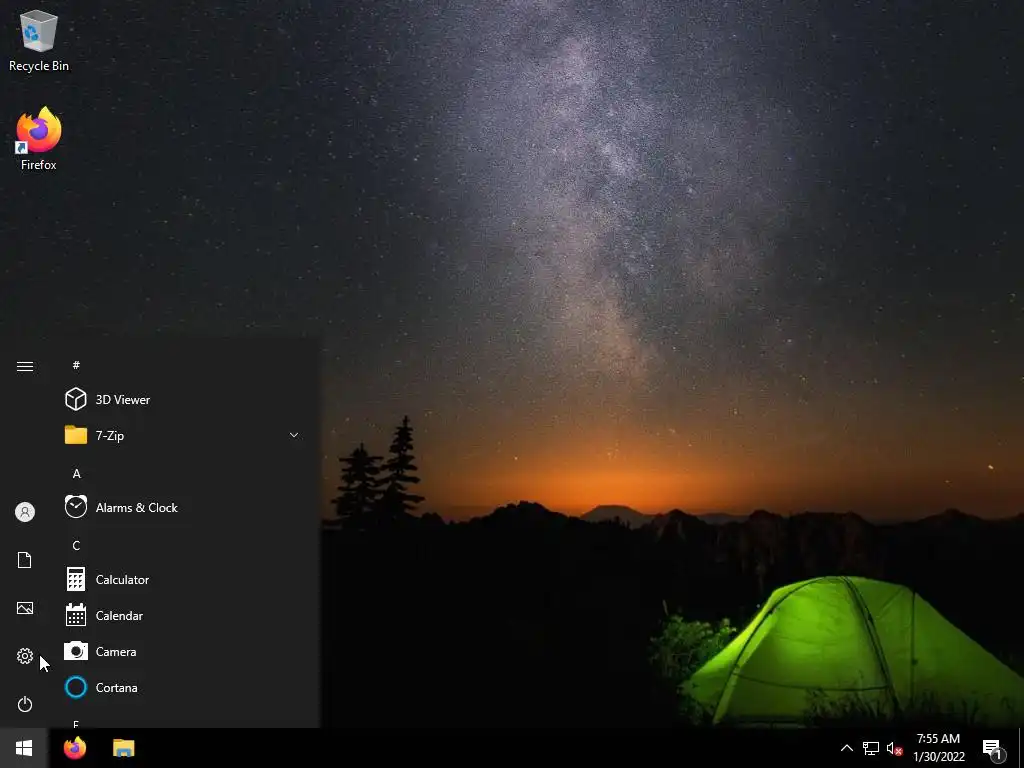Click the muted volume tray icon
This screenshot has height=768, width=1024.
(894, 748)
